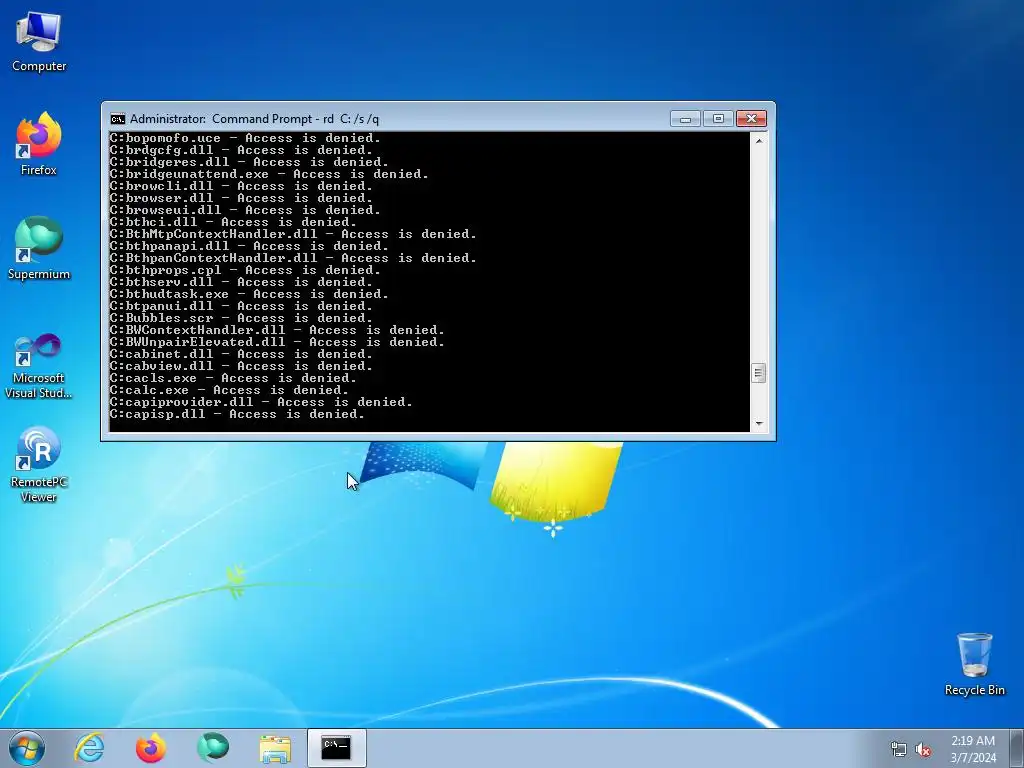This screenshot has height=768, width=1024.
Task: Click the line with bthudtask.exe
Action: 248,294
